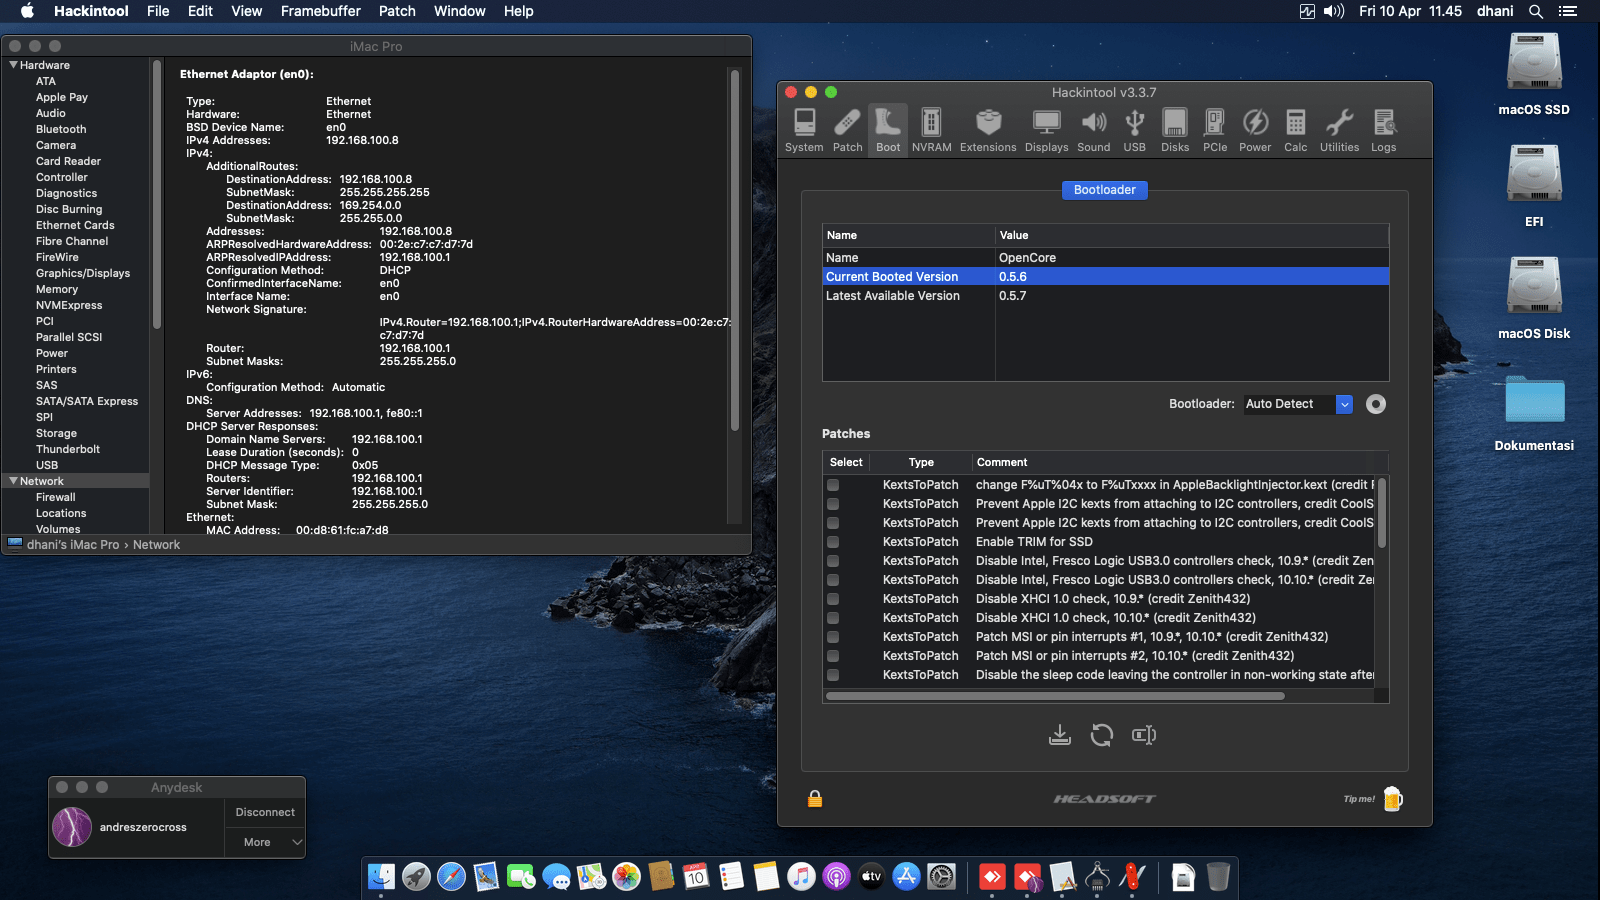Open the NVRAM section
The height and width of the screenshot is (900, 1600).
pyautogui.click(x=931, y=130)
